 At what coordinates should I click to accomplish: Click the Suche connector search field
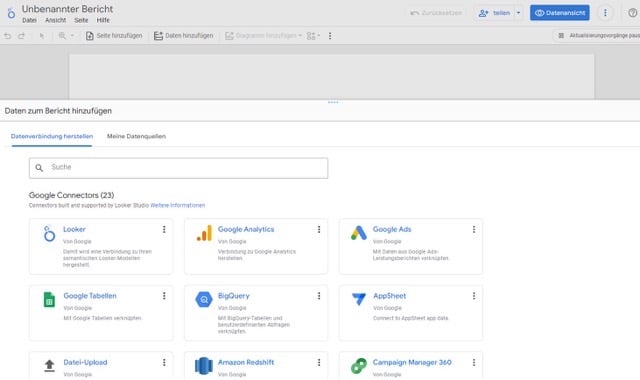tap(178, 168)
